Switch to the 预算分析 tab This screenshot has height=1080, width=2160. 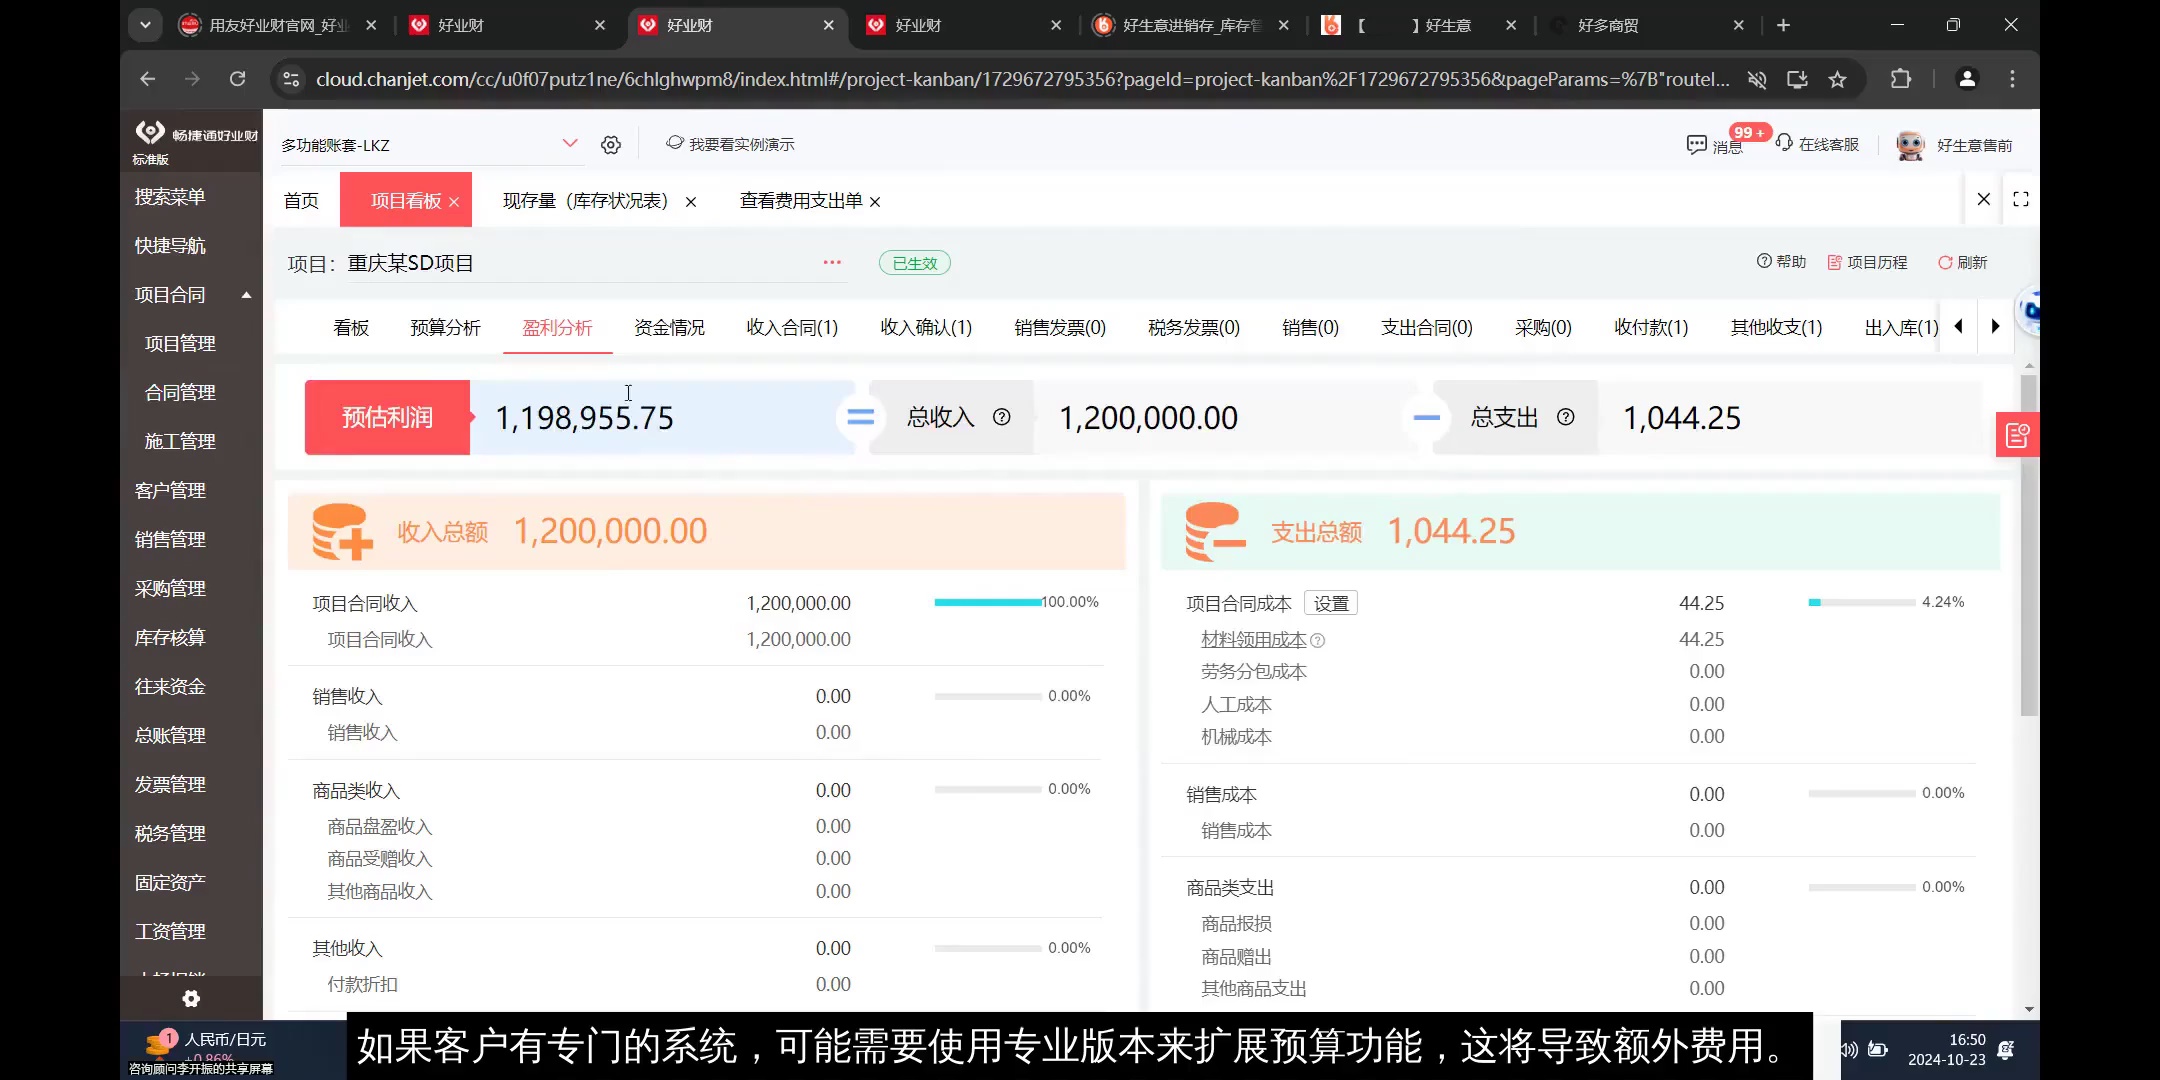click(x=445, y=327)
